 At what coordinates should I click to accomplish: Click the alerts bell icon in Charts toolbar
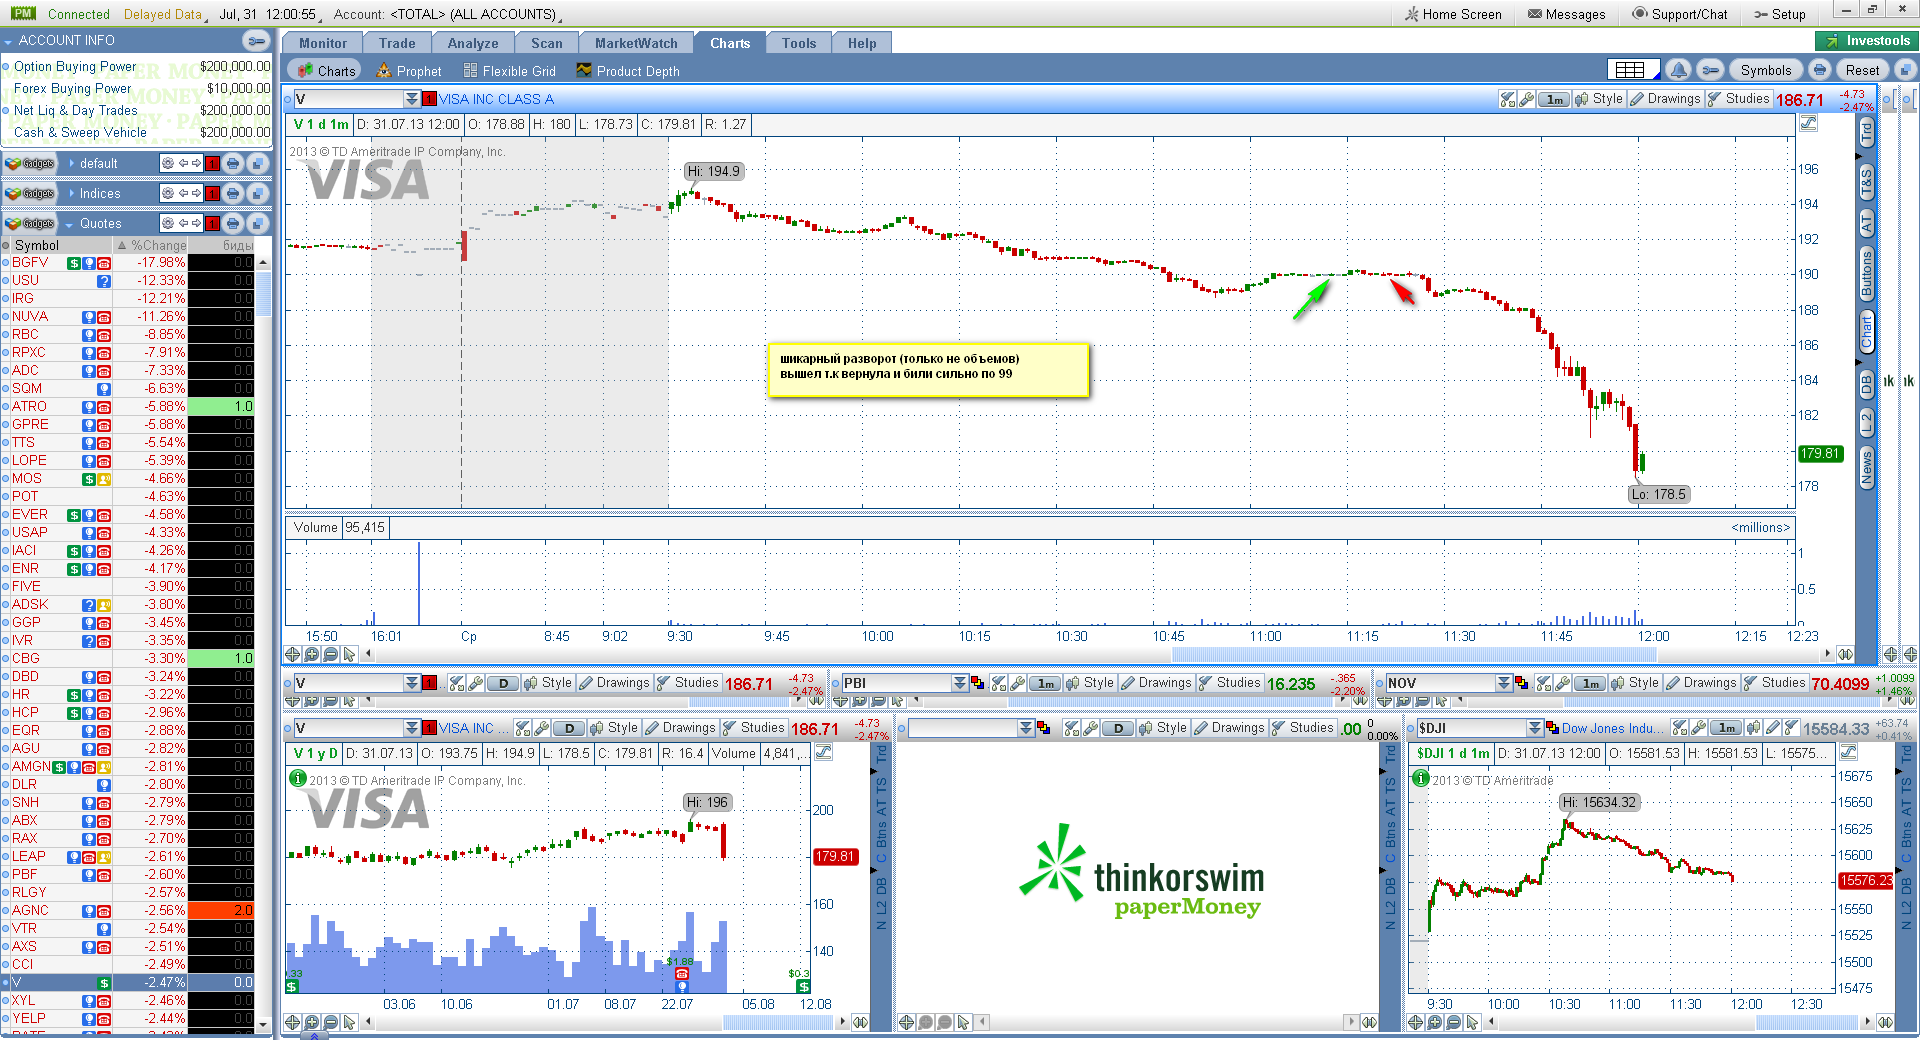tap(1679, 70)
